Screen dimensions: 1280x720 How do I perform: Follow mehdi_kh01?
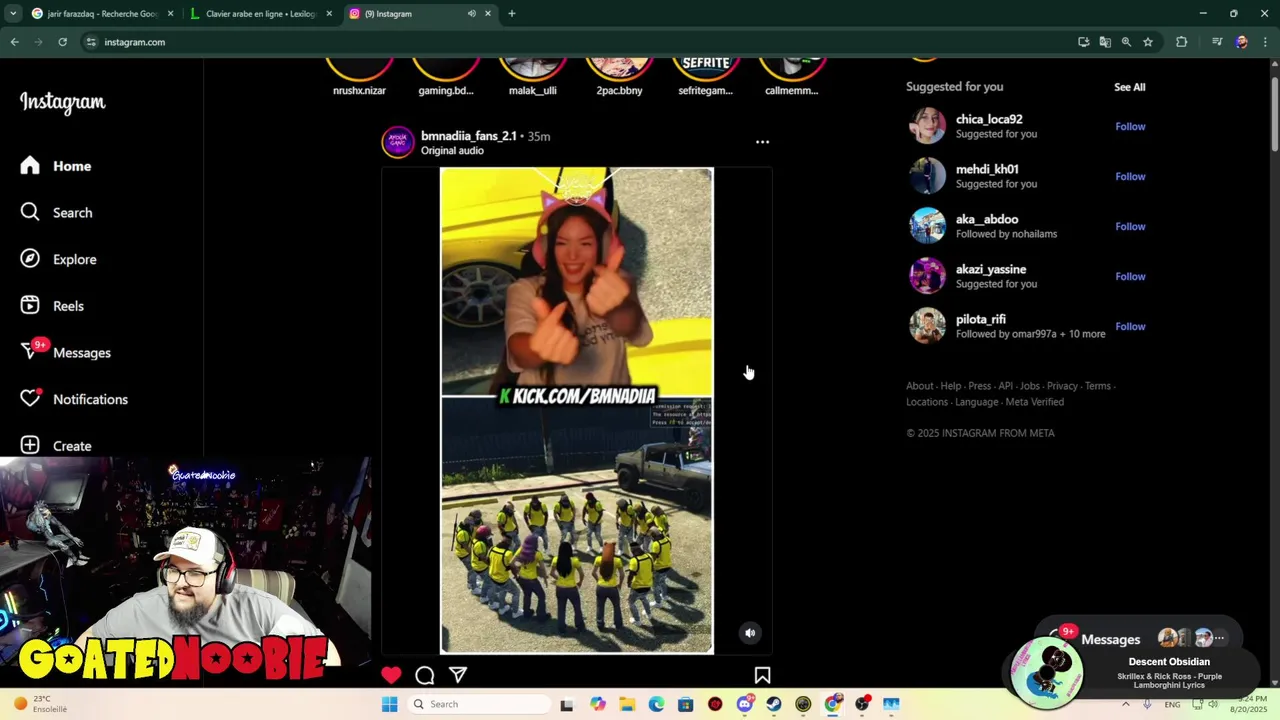pos(1130,176)
